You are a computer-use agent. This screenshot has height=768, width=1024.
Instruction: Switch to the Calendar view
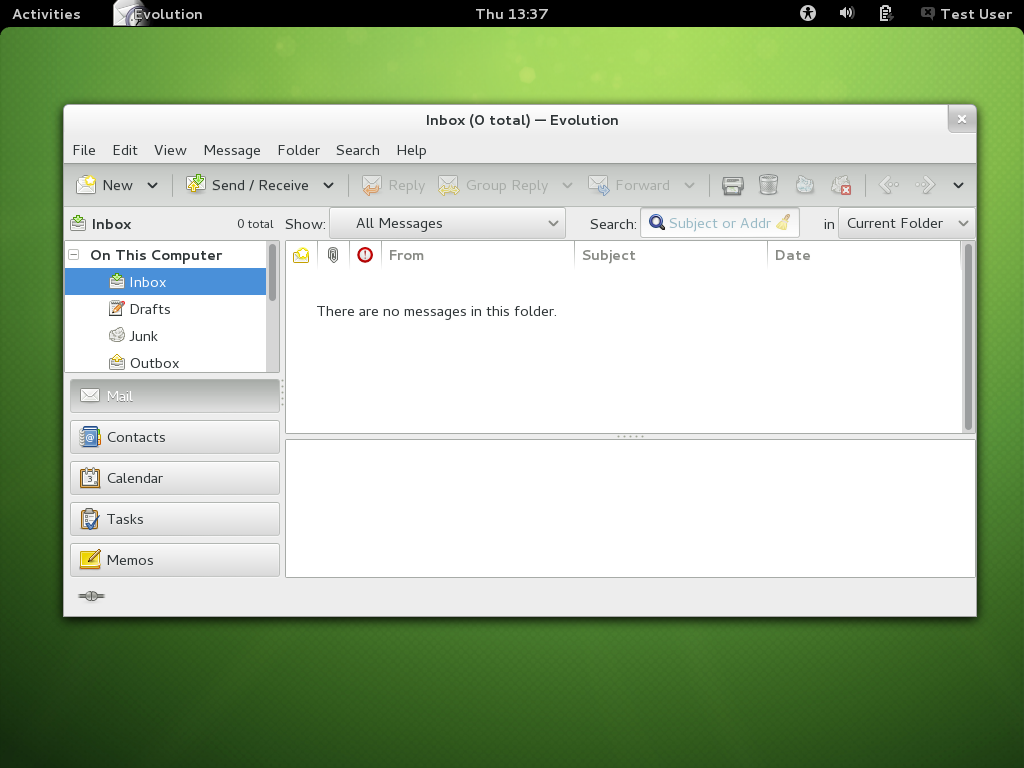(x=175, y=478)
